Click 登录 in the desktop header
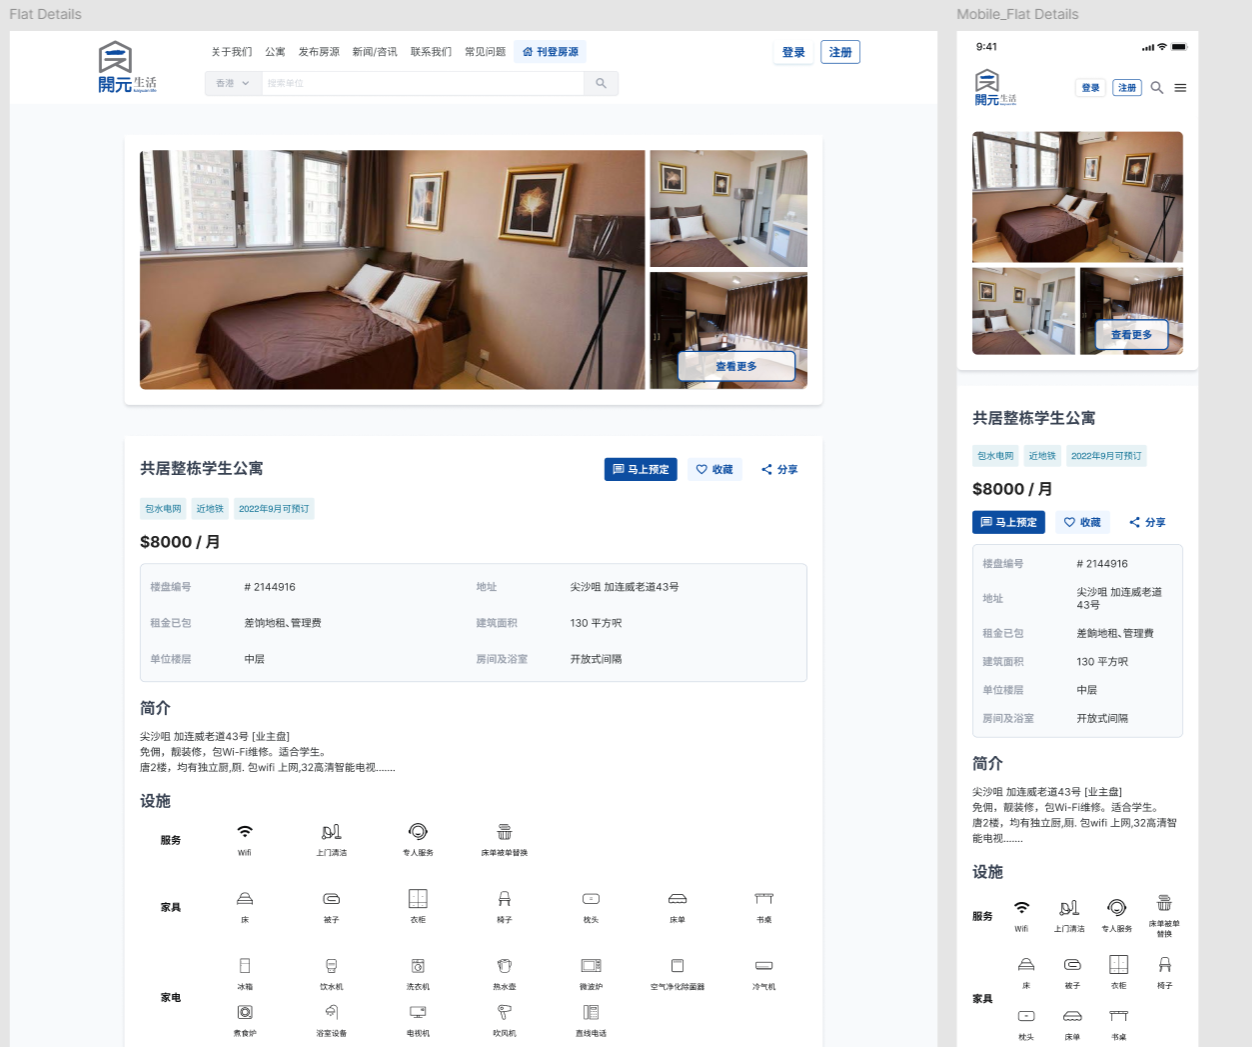 pos(793,52)
